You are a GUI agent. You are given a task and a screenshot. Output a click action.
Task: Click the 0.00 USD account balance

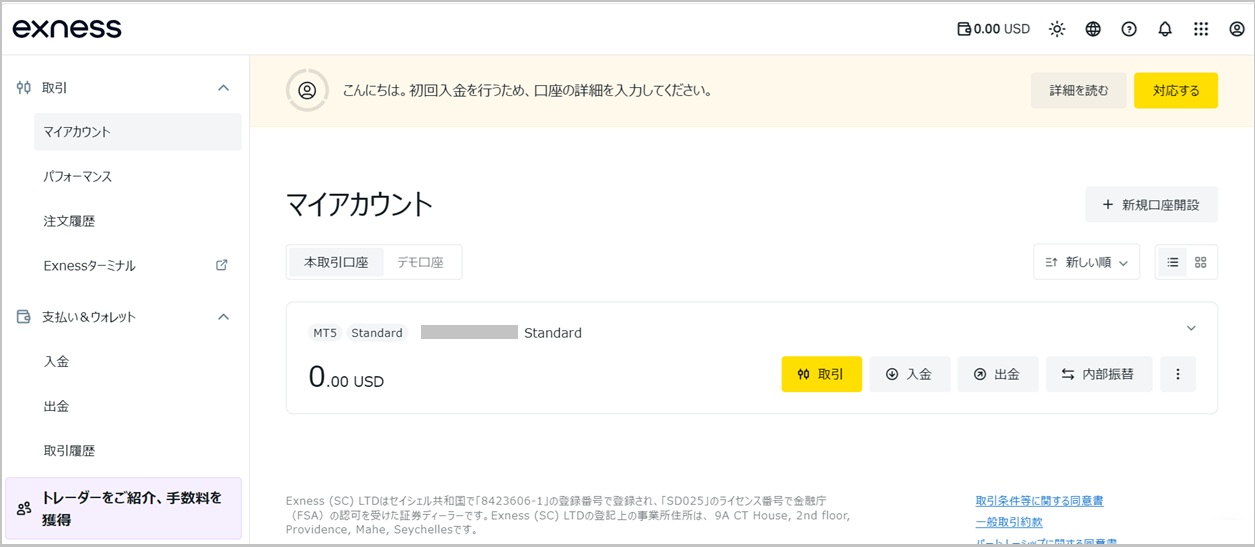pos(346,378)
